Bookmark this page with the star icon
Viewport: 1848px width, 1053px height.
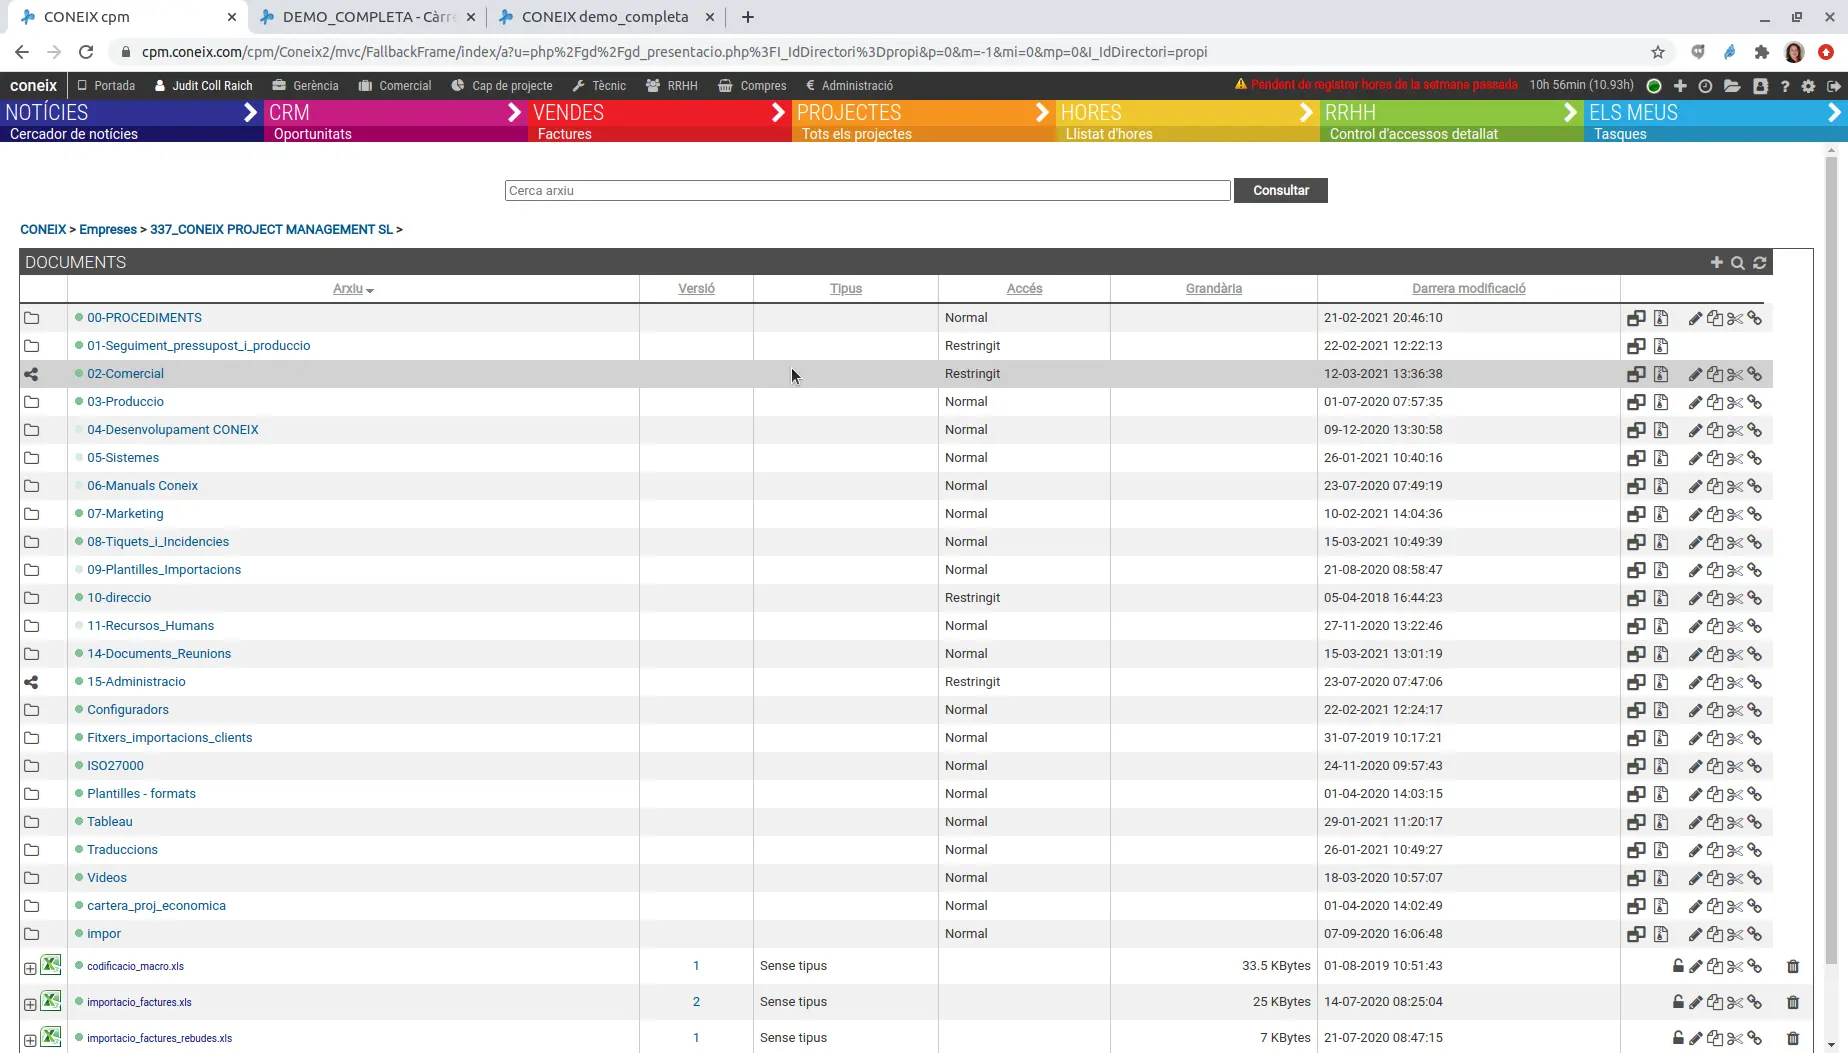(x=1658, y=52)
